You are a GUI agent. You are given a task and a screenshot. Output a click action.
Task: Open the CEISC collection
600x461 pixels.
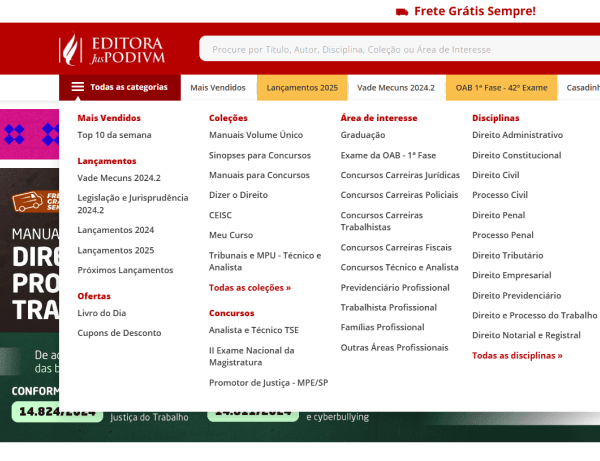tap(220, 215)
